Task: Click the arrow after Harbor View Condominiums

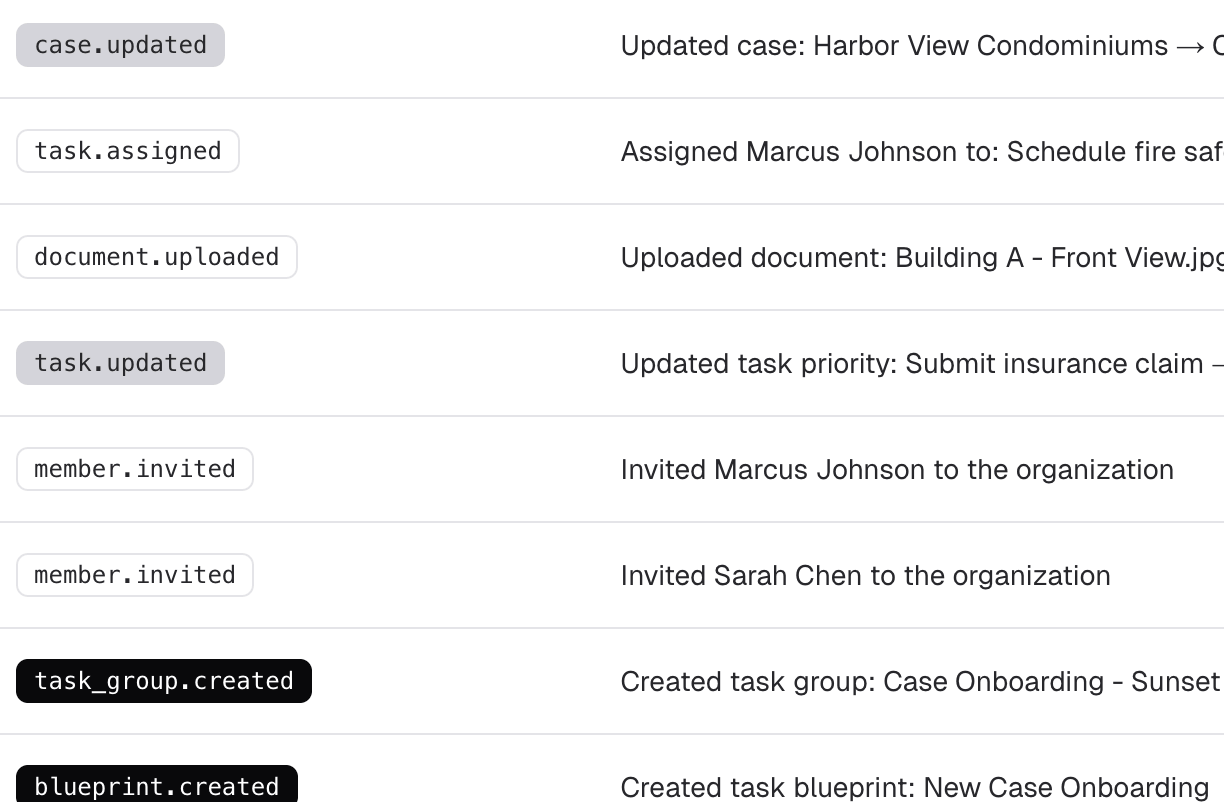Action: (1190, 46)
